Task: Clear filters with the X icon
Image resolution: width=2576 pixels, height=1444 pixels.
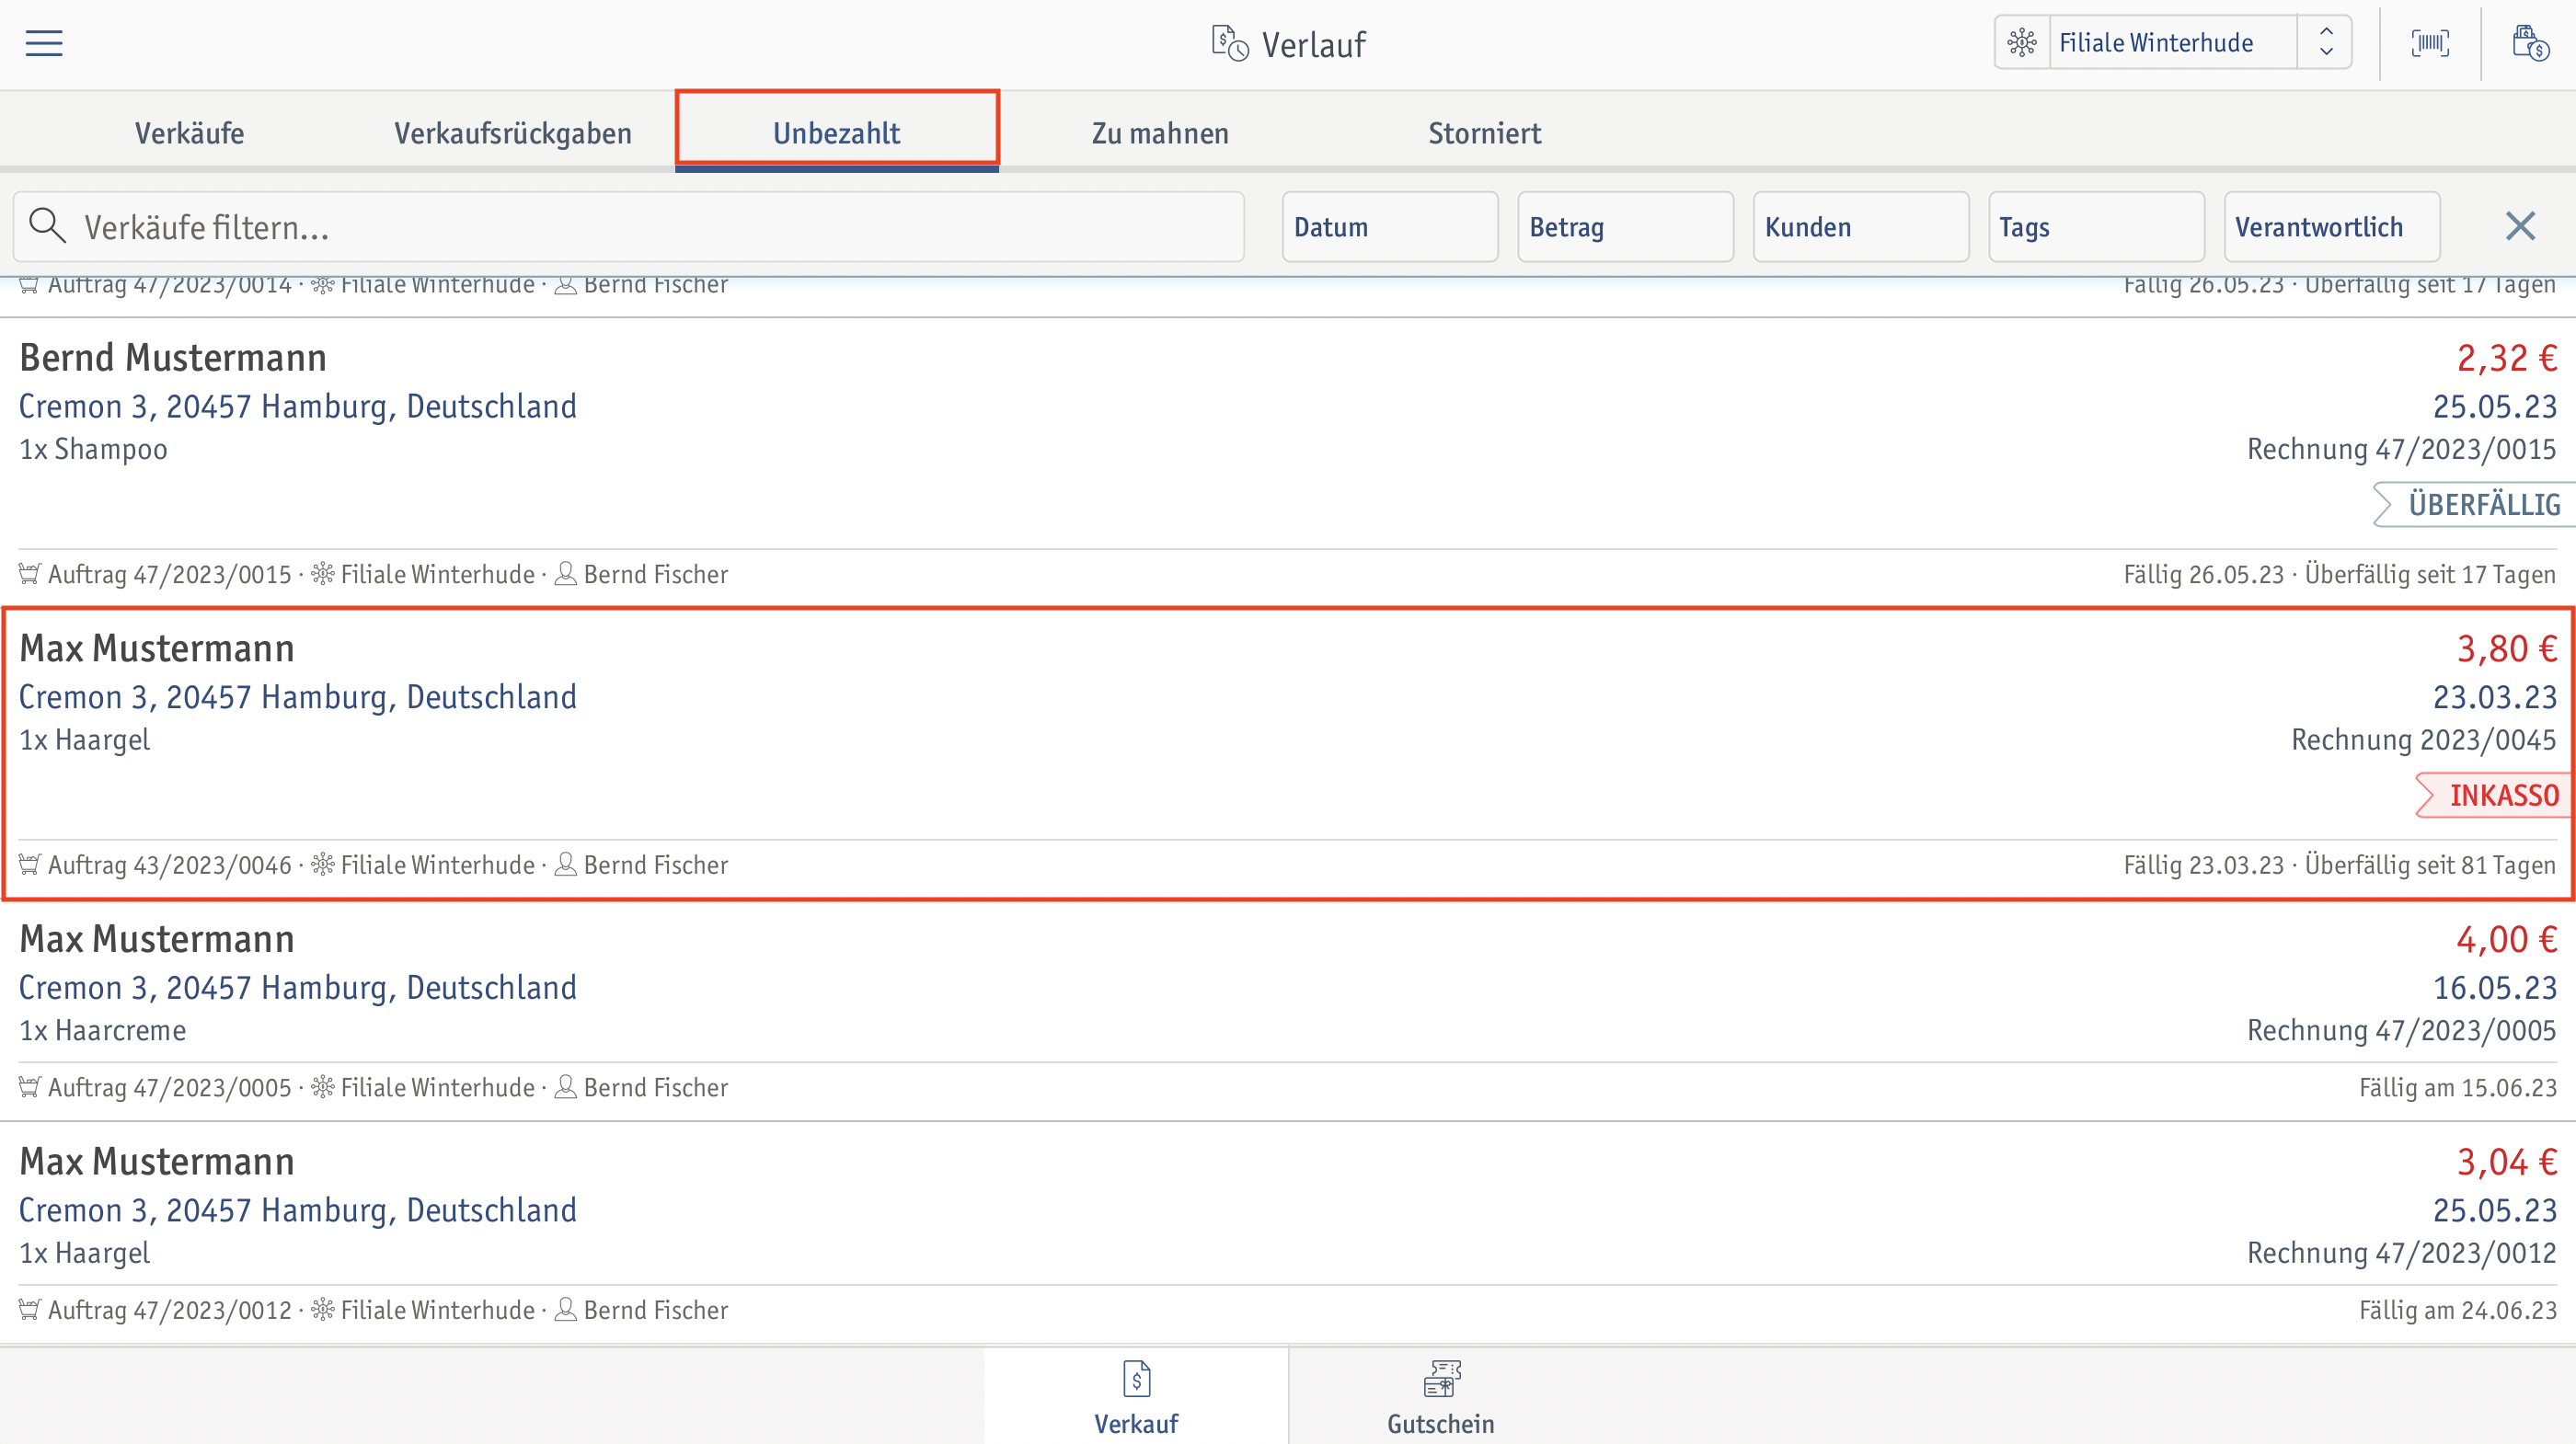Action: coord(2520,226)
